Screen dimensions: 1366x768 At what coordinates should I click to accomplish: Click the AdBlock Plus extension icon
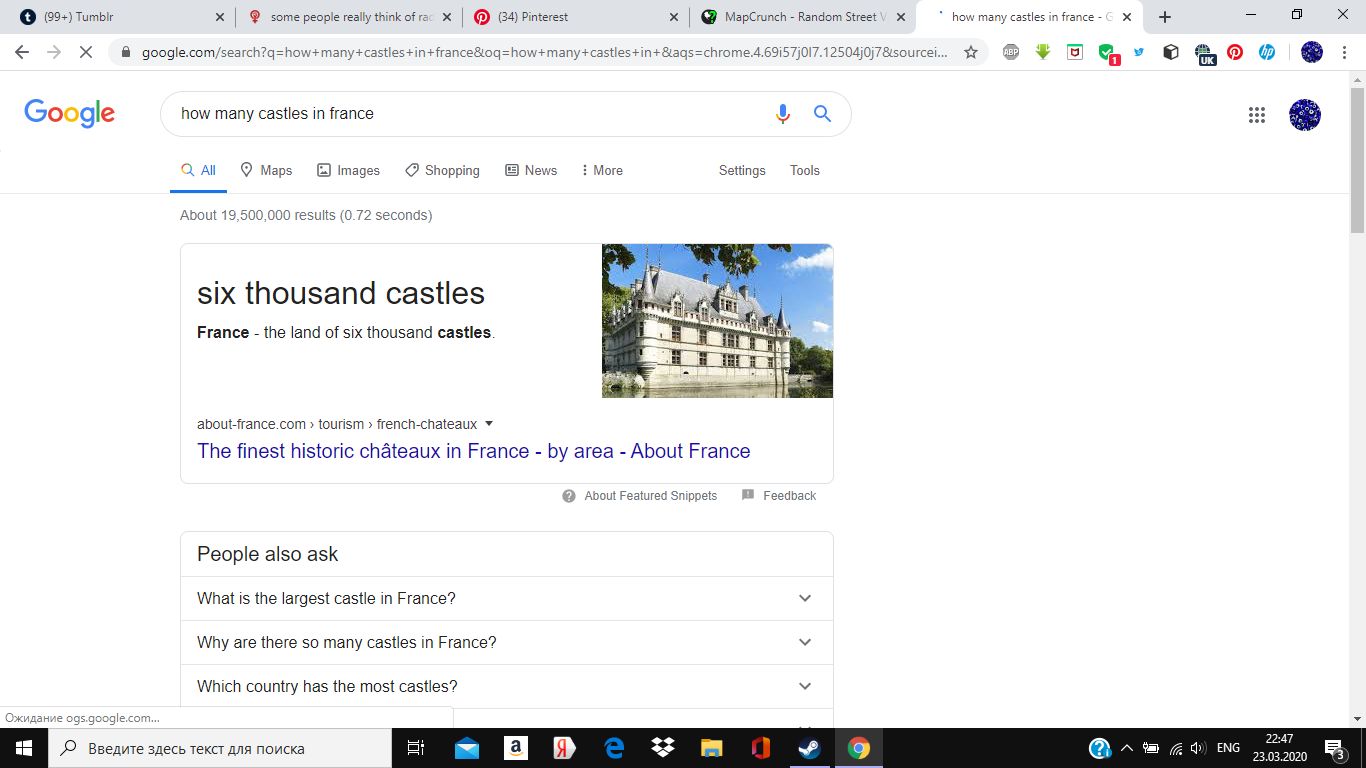pos(1011,53)
